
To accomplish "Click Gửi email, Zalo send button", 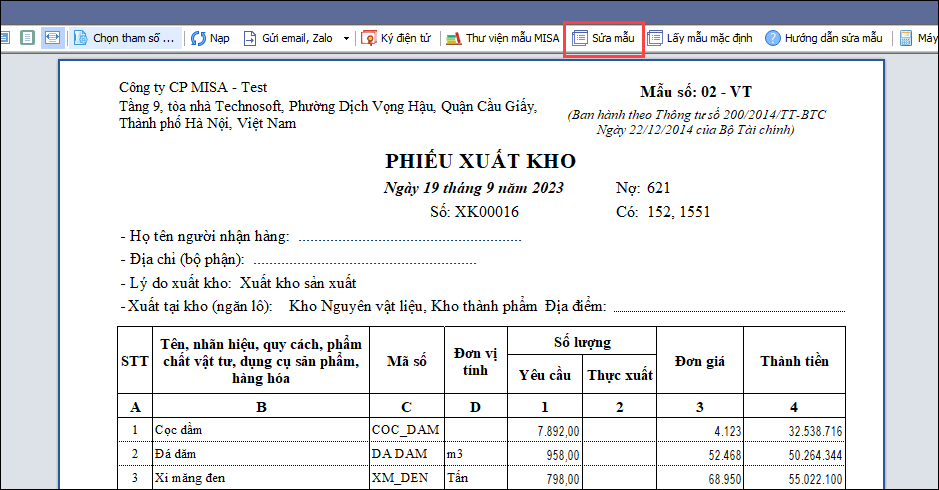I will point(288,38).
